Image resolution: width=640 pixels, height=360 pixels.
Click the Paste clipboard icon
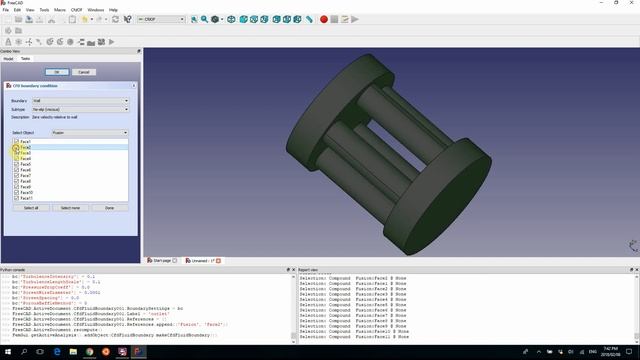[72, 19]
